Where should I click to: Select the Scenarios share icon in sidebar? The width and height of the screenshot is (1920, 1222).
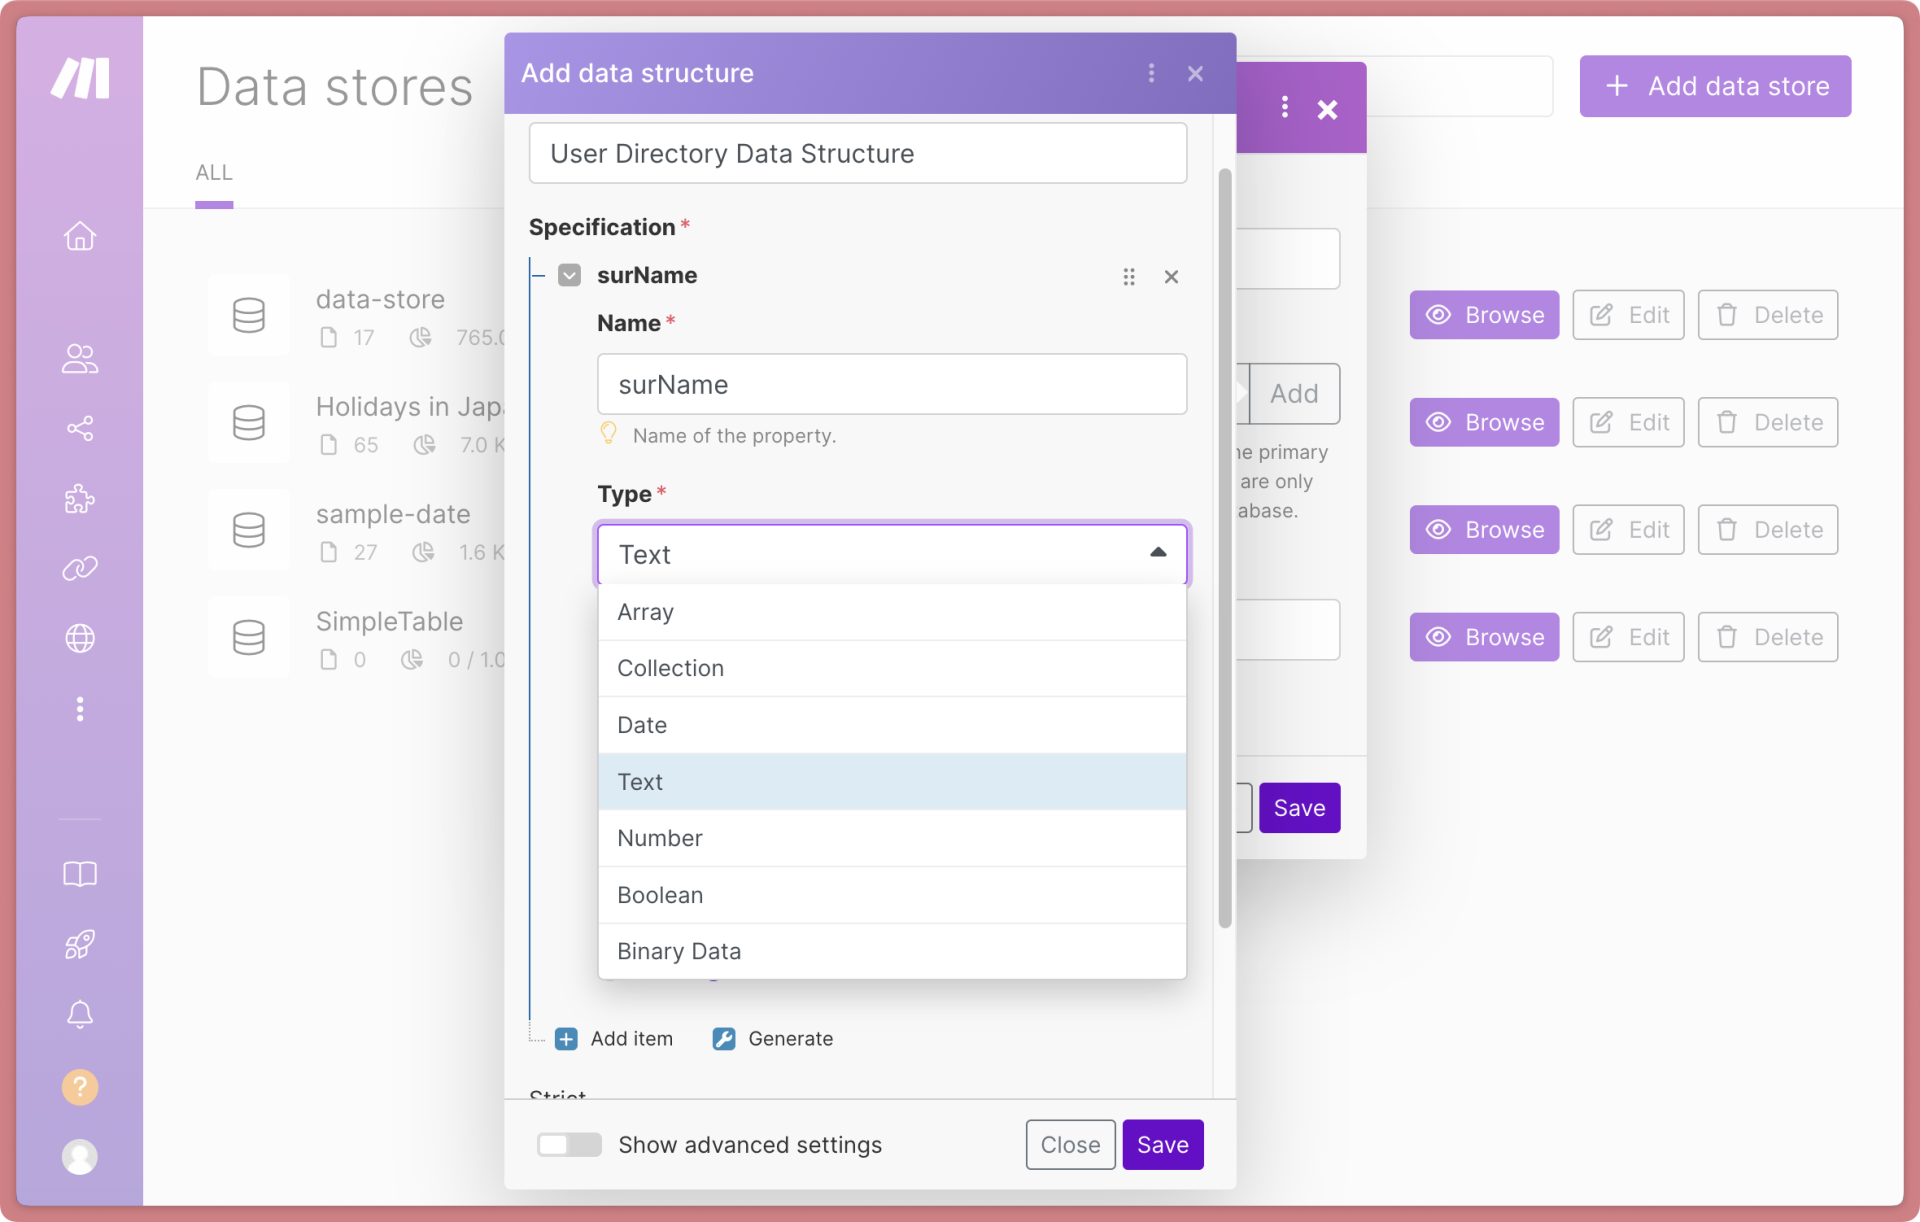click(x=79, y=429)
